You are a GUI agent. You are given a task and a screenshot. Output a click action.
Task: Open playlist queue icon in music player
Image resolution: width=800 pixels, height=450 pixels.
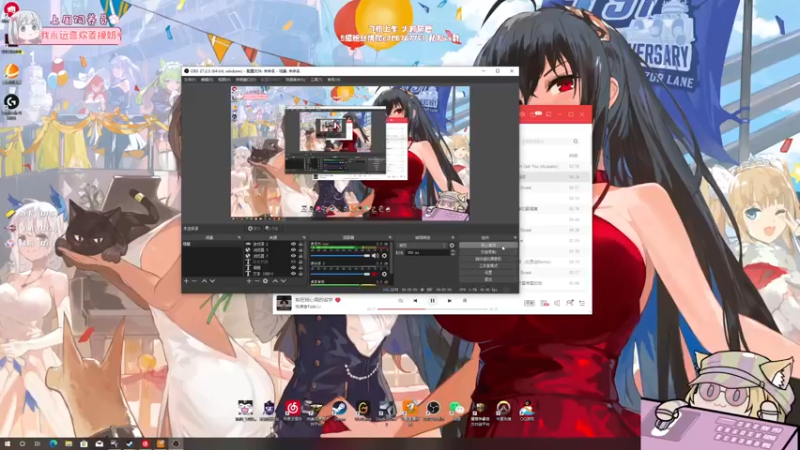point(582,303)
